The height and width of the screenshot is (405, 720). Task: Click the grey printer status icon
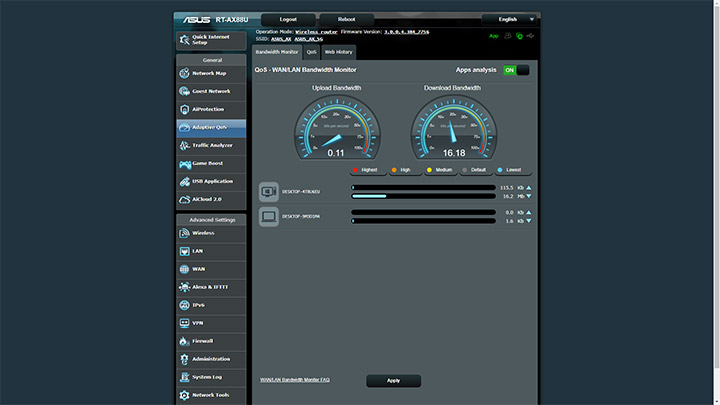pyautogui.click(x=508, y=36)
